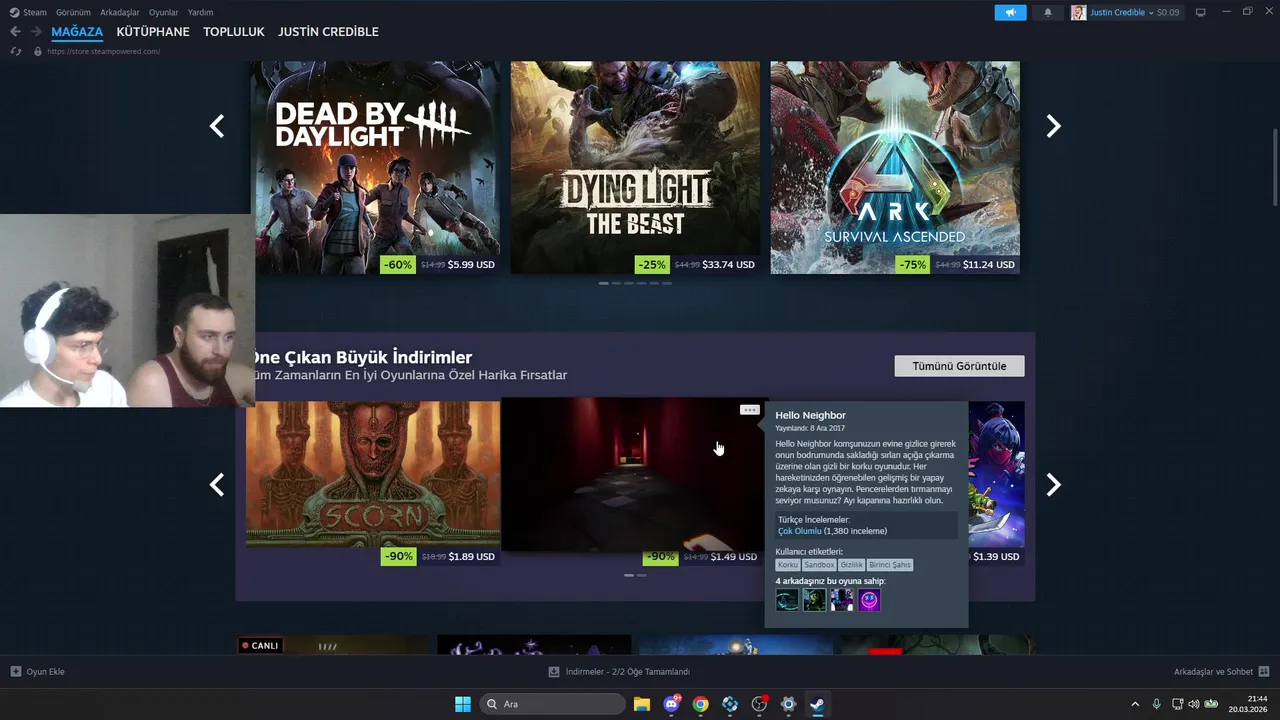Open the Oyunlar menu
Screen dimensions: 1280x720
(164, 12)
